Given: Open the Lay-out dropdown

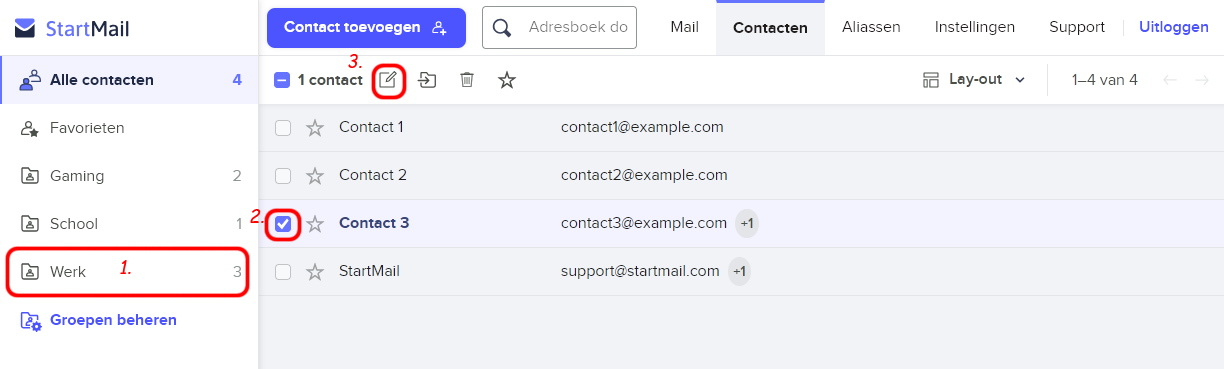Looking at the screenshot, I should (974, 80).
